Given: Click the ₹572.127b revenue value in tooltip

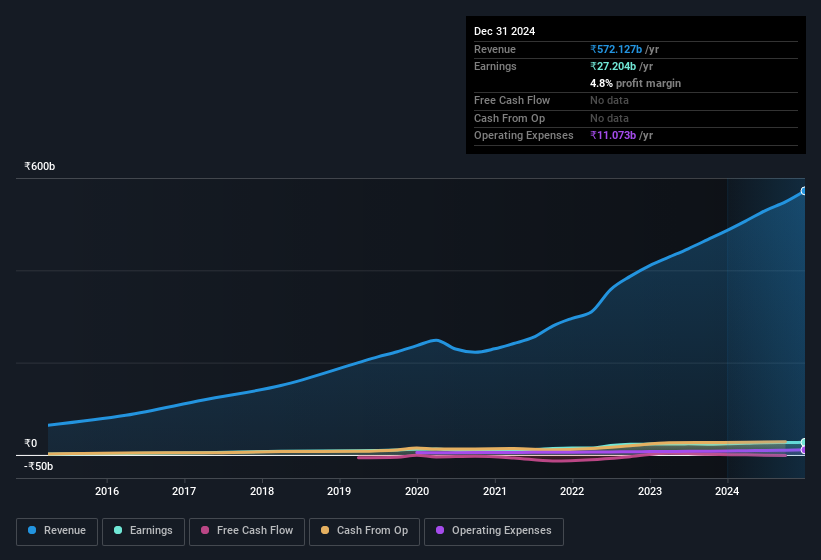Looking at the screenshot, I should click(616, 49).
